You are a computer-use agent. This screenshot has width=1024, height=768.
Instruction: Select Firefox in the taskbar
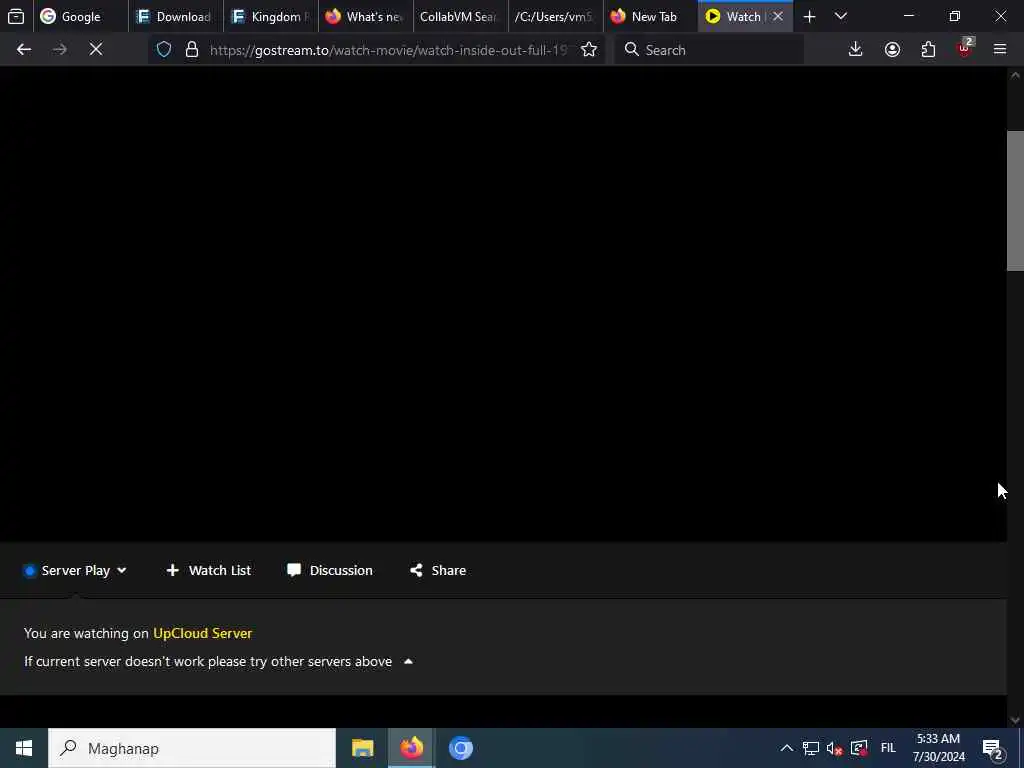(x=411, y=748)
